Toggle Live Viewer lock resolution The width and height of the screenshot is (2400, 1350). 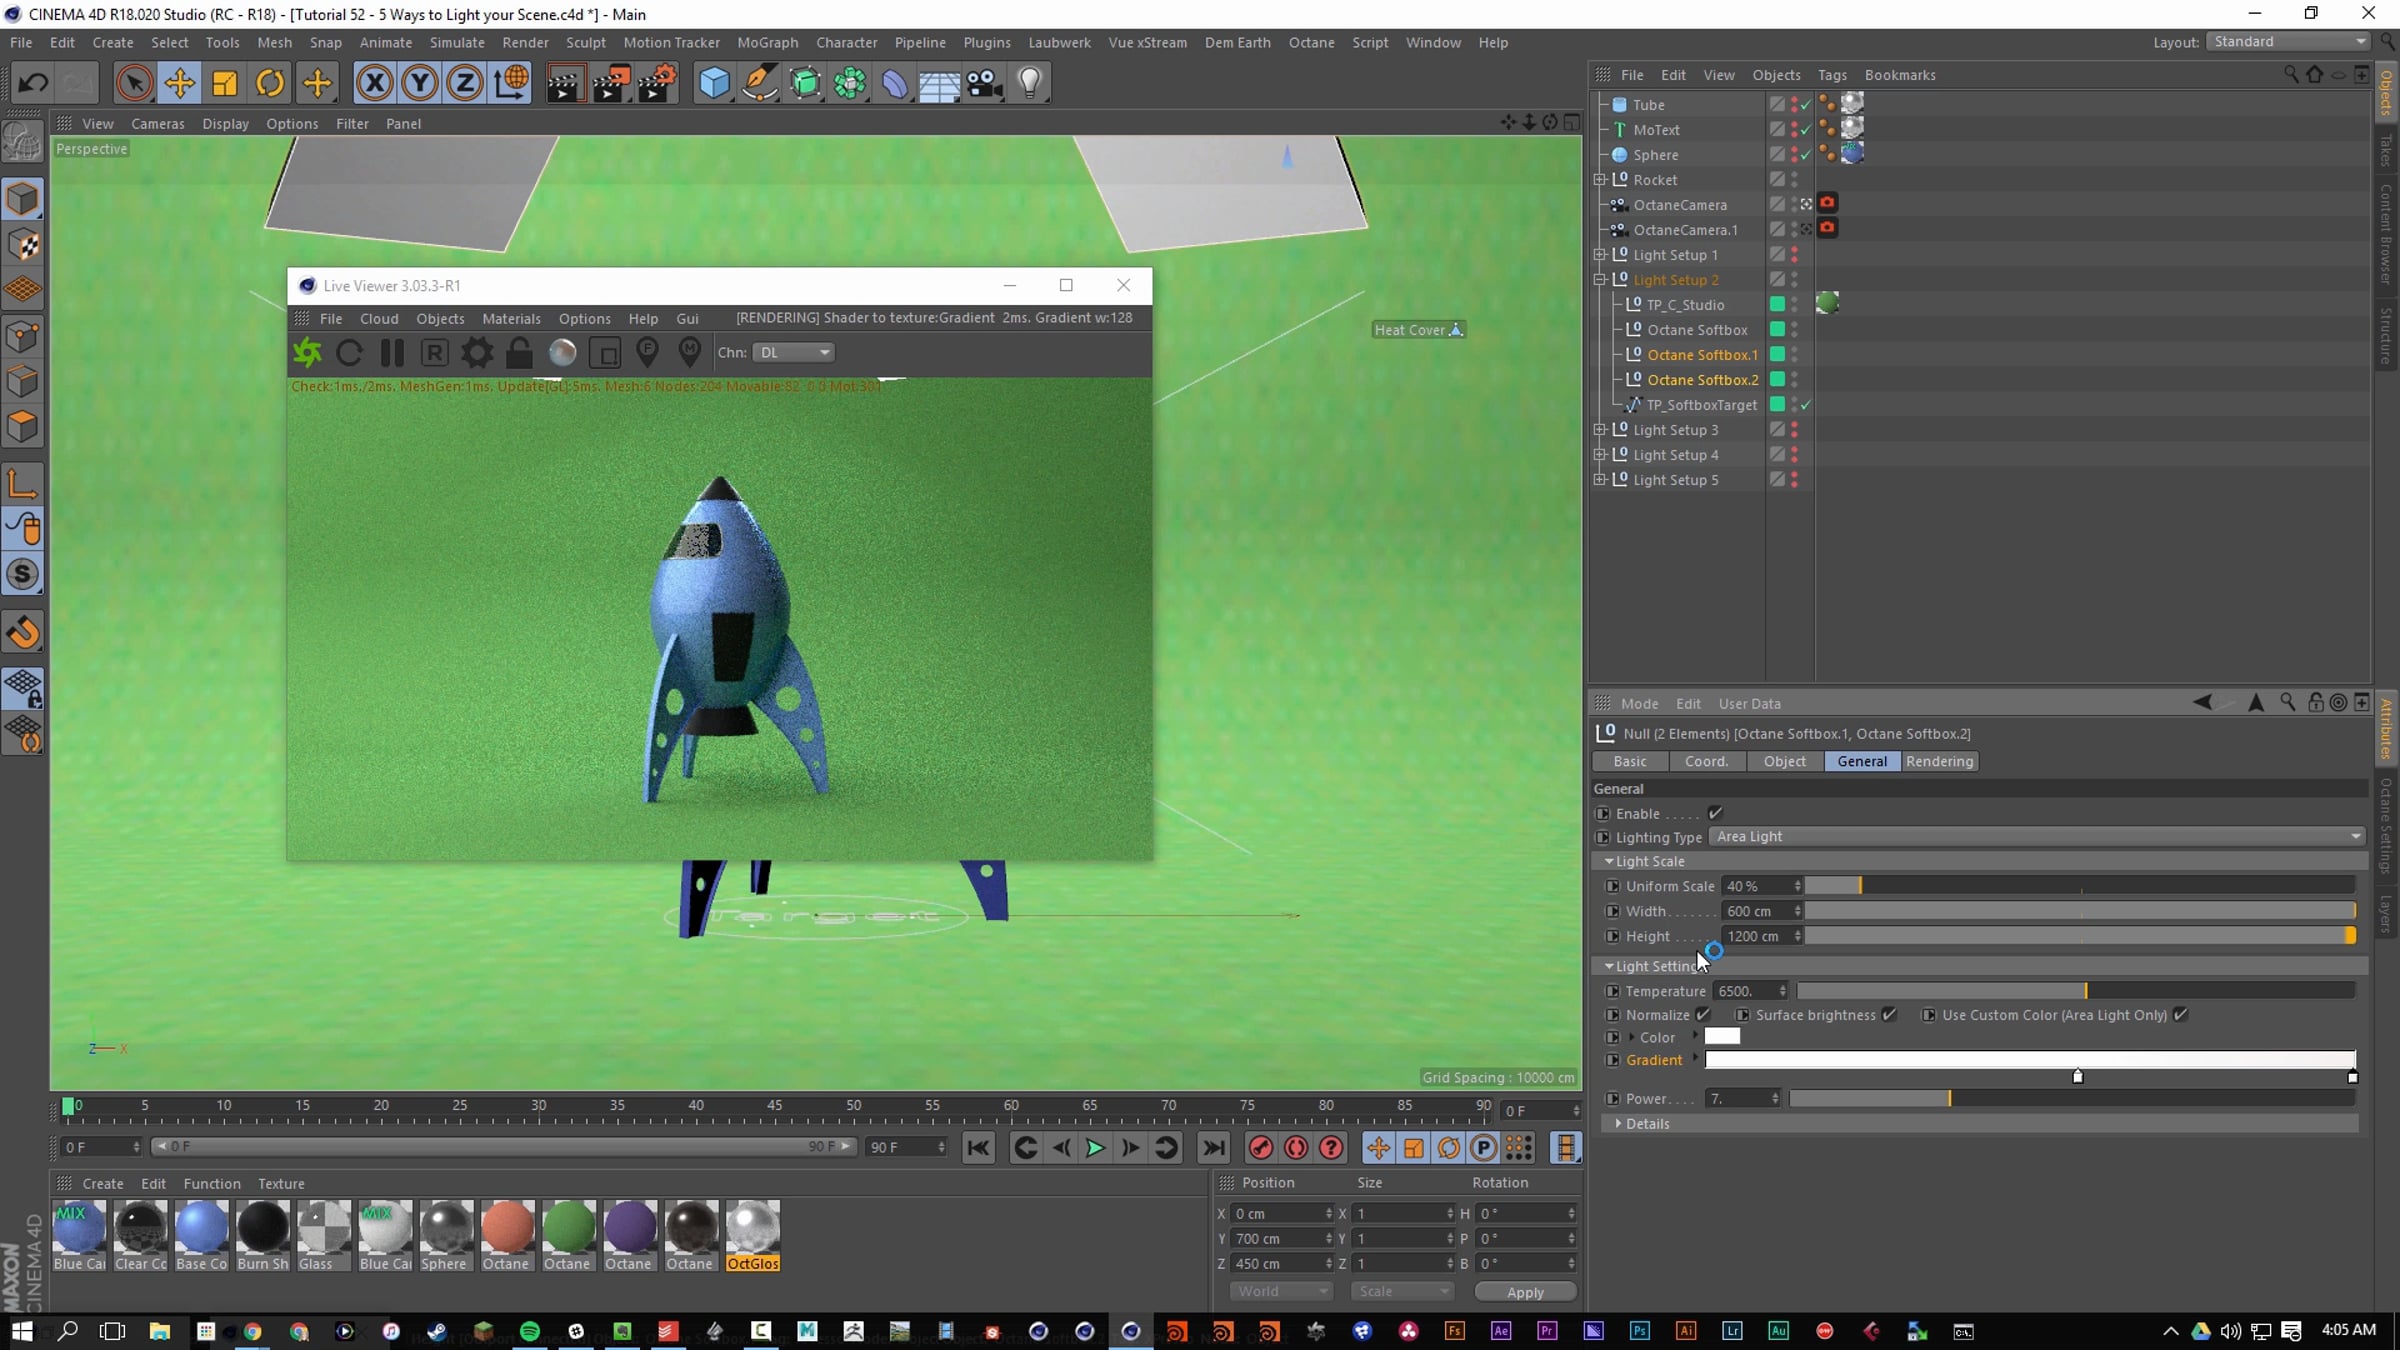click(519, 352)
